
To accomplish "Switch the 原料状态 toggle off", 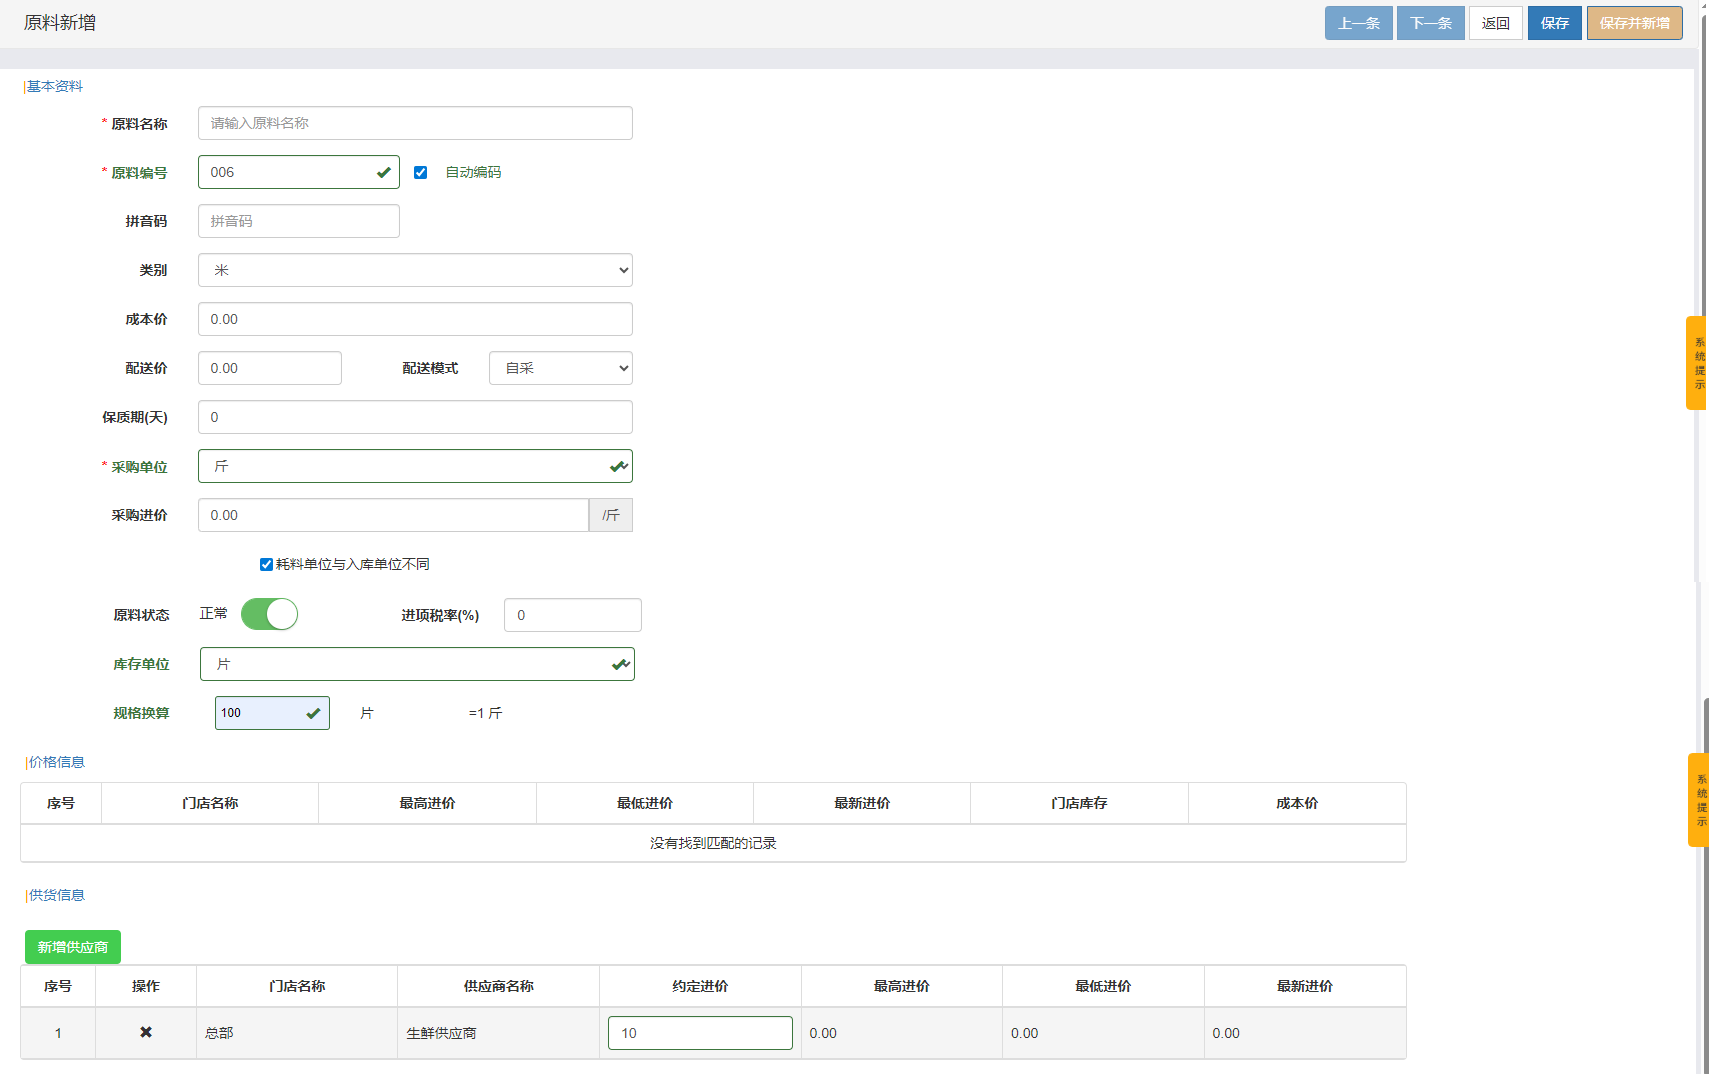I will pos(269,614).
